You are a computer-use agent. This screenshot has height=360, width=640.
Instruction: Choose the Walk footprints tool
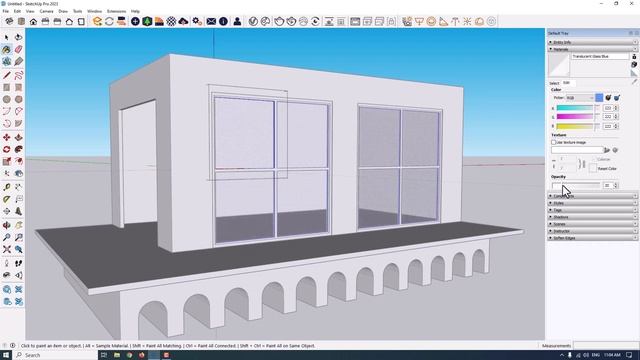click(18, 263)
